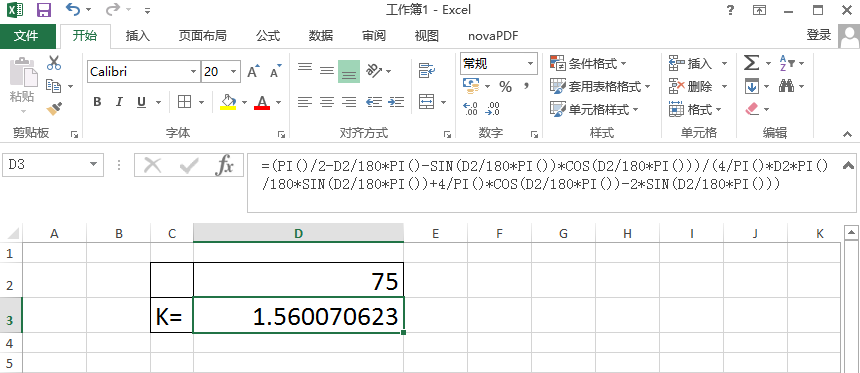Select cell D2 containing 75
The height and width of the screenshot is (373, 860).
click(298, 281)
